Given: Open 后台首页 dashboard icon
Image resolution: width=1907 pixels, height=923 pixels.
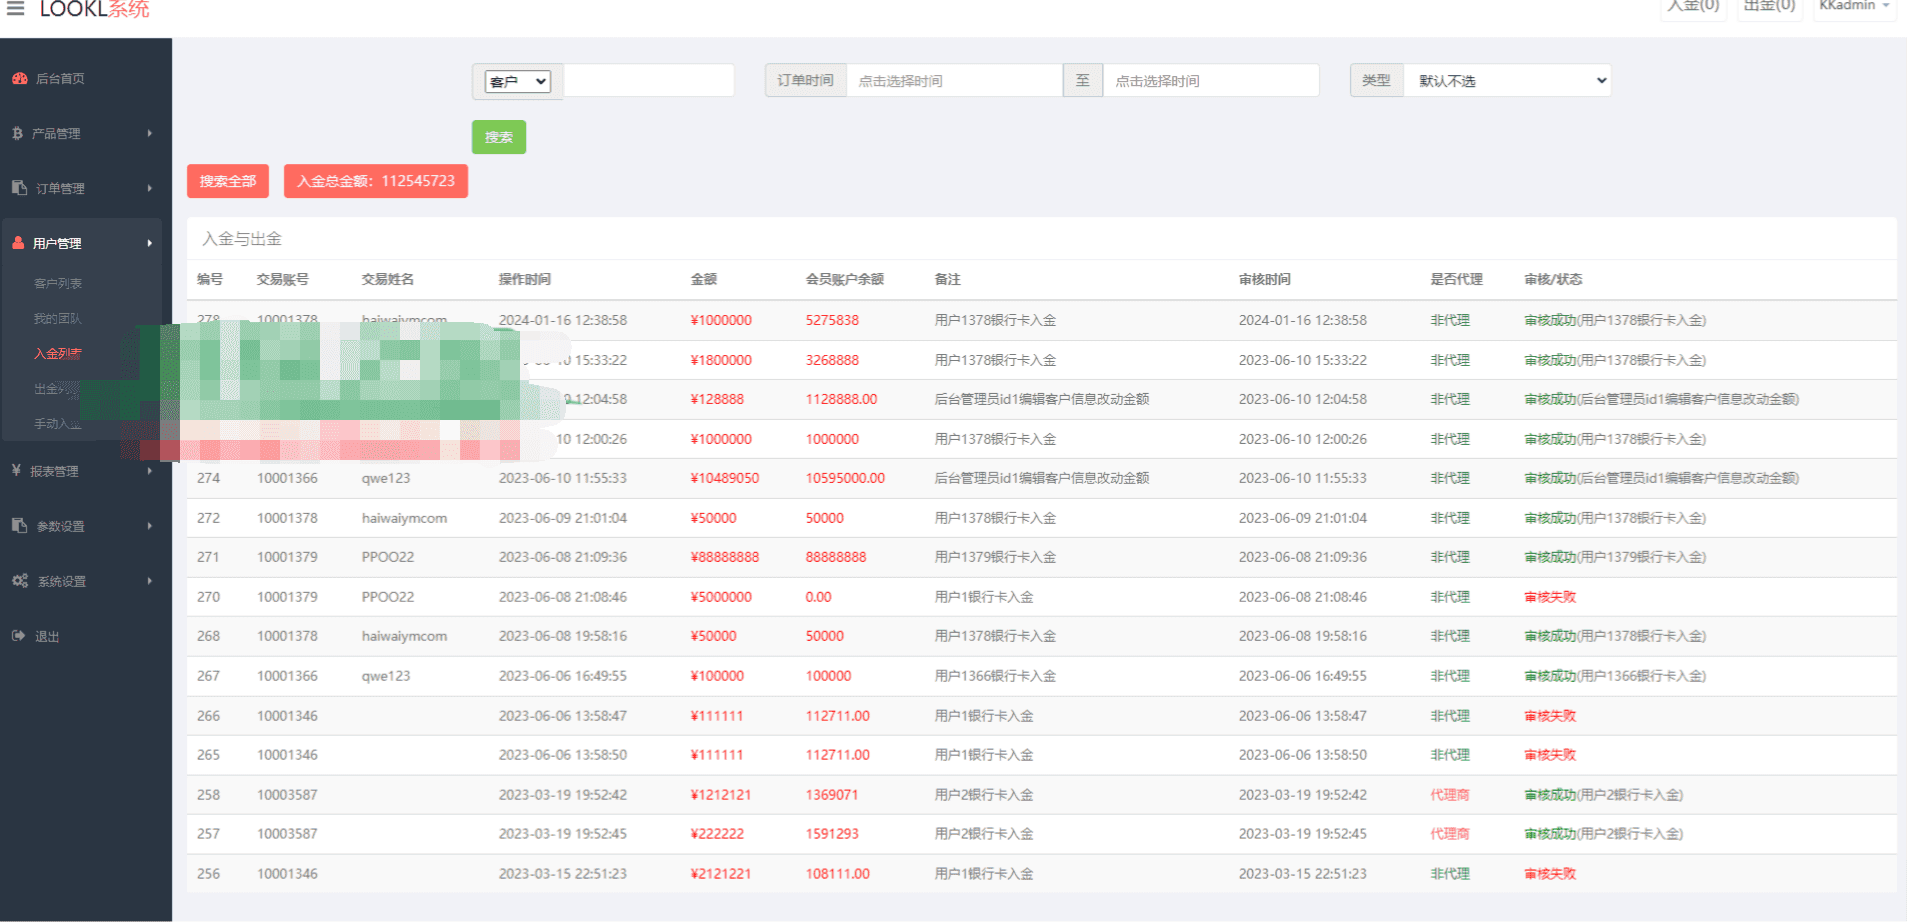Looking at the screenshot, I should click(x=20, y=78).
